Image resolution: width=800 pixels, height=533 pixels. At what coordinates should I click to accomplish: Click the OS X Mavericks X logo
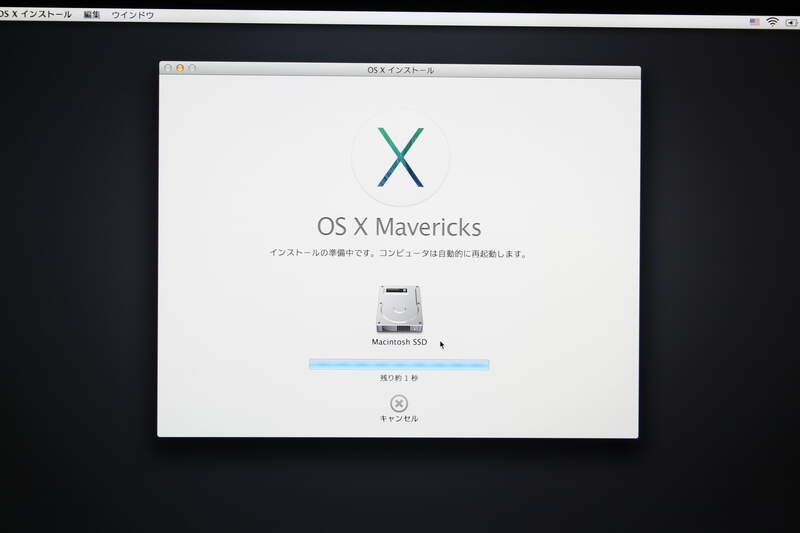tap(399, 157)
